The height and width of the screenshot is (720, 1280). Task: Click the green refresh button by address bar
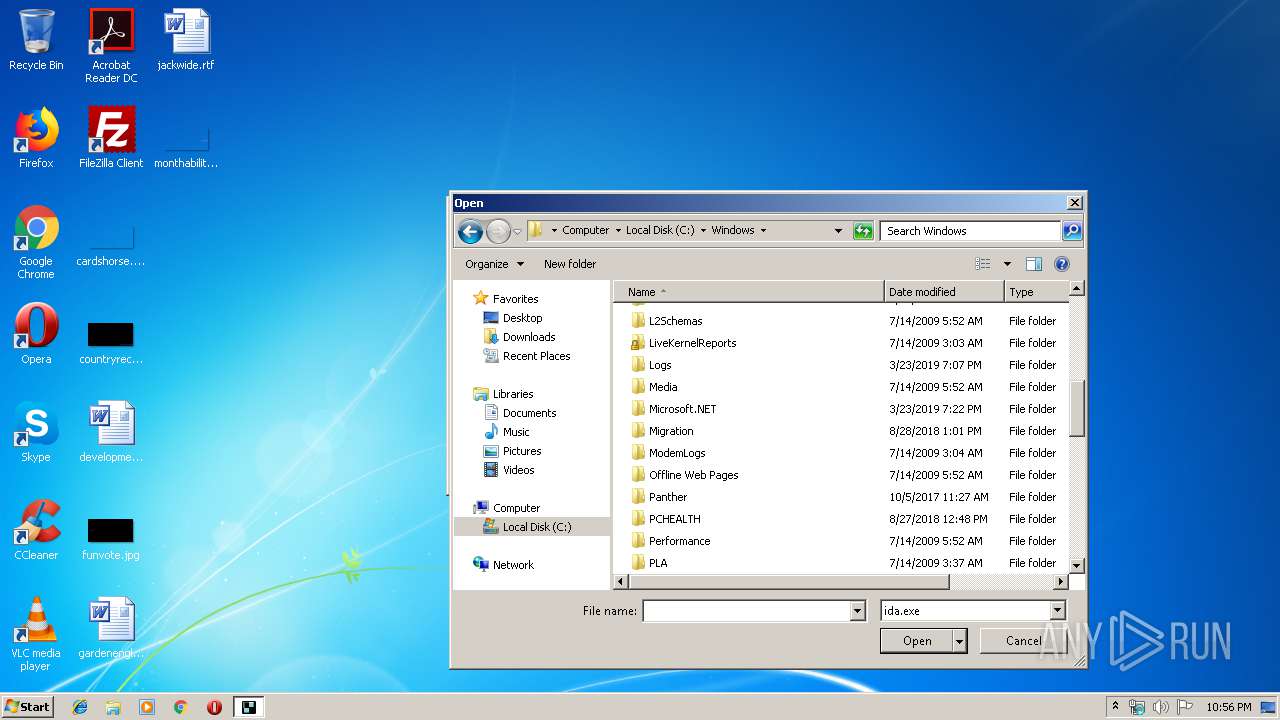point(863,231)
